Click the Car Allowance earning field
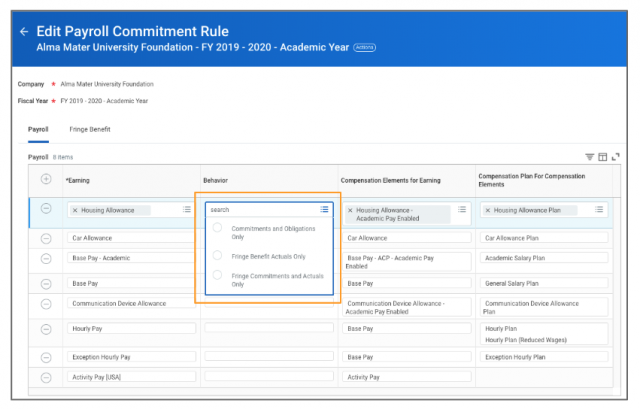The height and width of the screenshot is (409, 640). click(x=131, y=238)
